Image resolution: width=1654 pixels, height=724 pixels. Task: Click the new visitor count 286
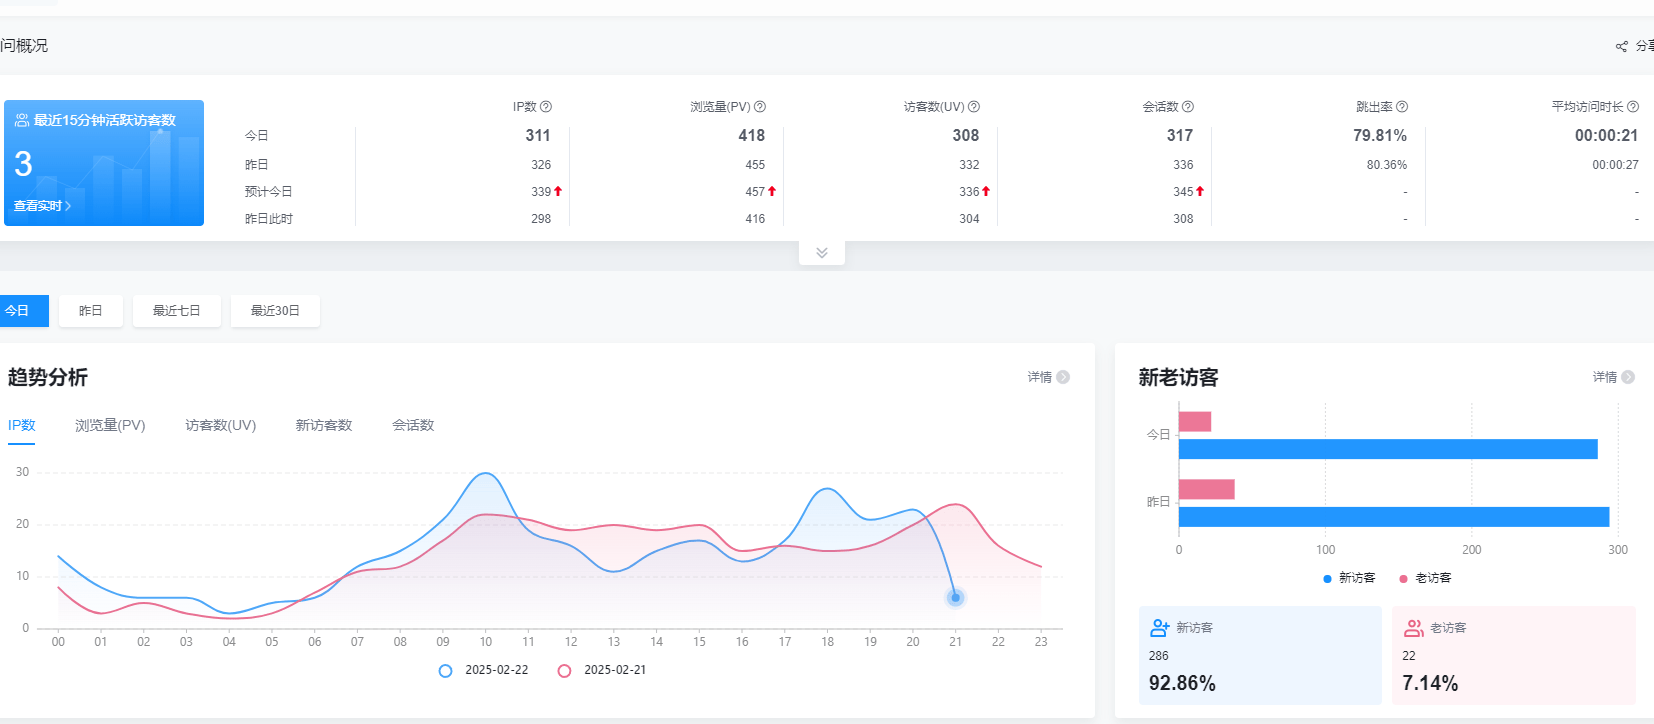tap(1159, 656)
